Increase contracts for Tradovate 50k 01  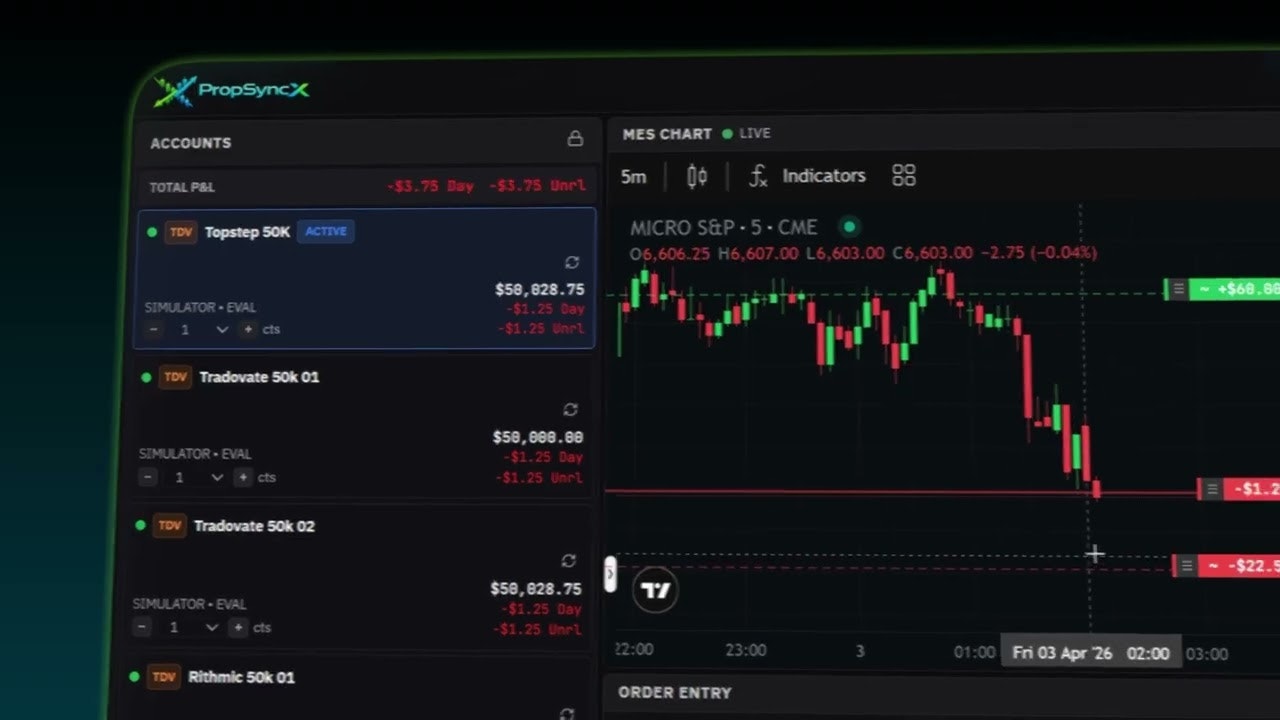coord(243,478)
